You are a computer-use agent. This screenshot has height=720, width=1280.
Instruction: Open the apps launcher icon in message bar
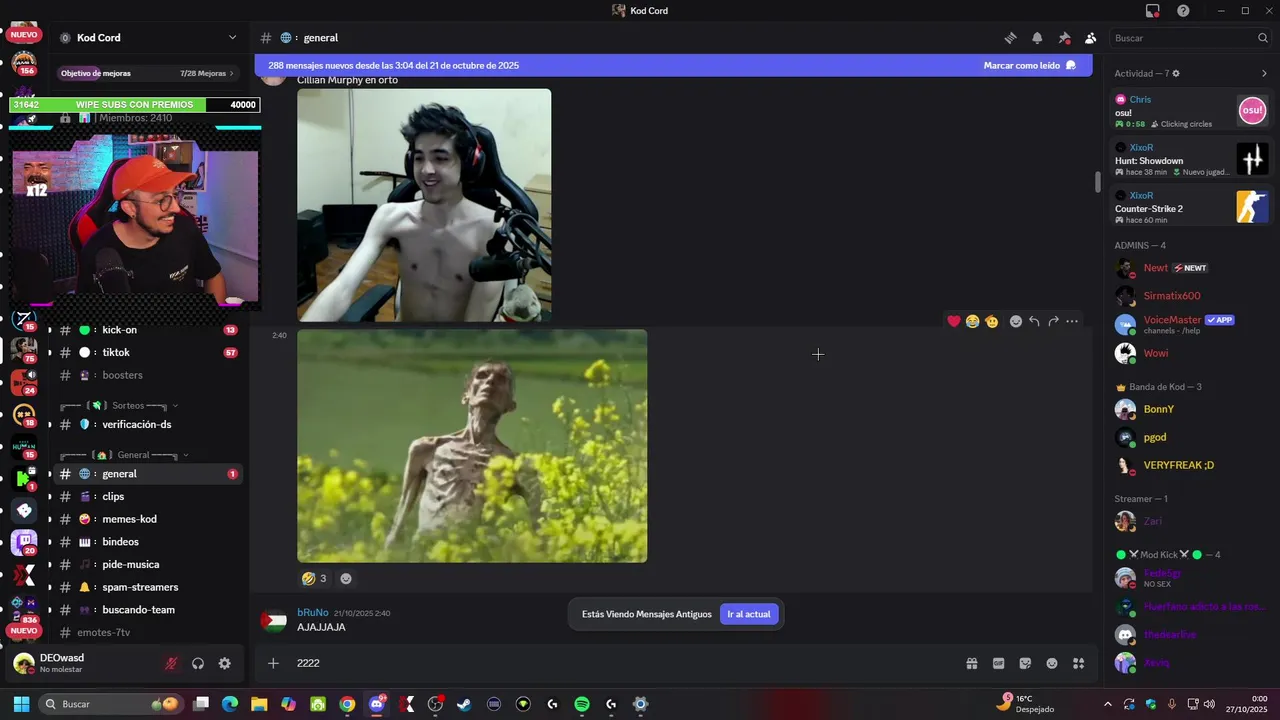coord(1079,663)
